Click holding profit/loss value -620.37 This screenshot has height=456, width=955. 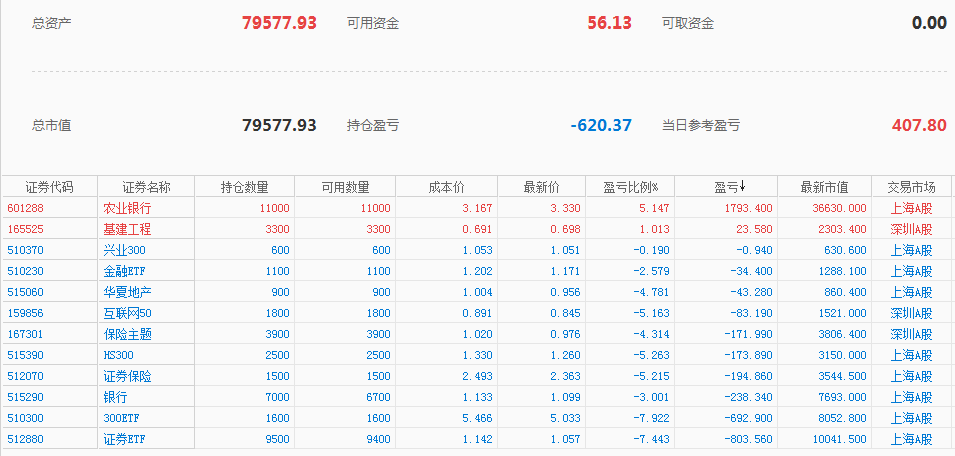pos(601,125)
